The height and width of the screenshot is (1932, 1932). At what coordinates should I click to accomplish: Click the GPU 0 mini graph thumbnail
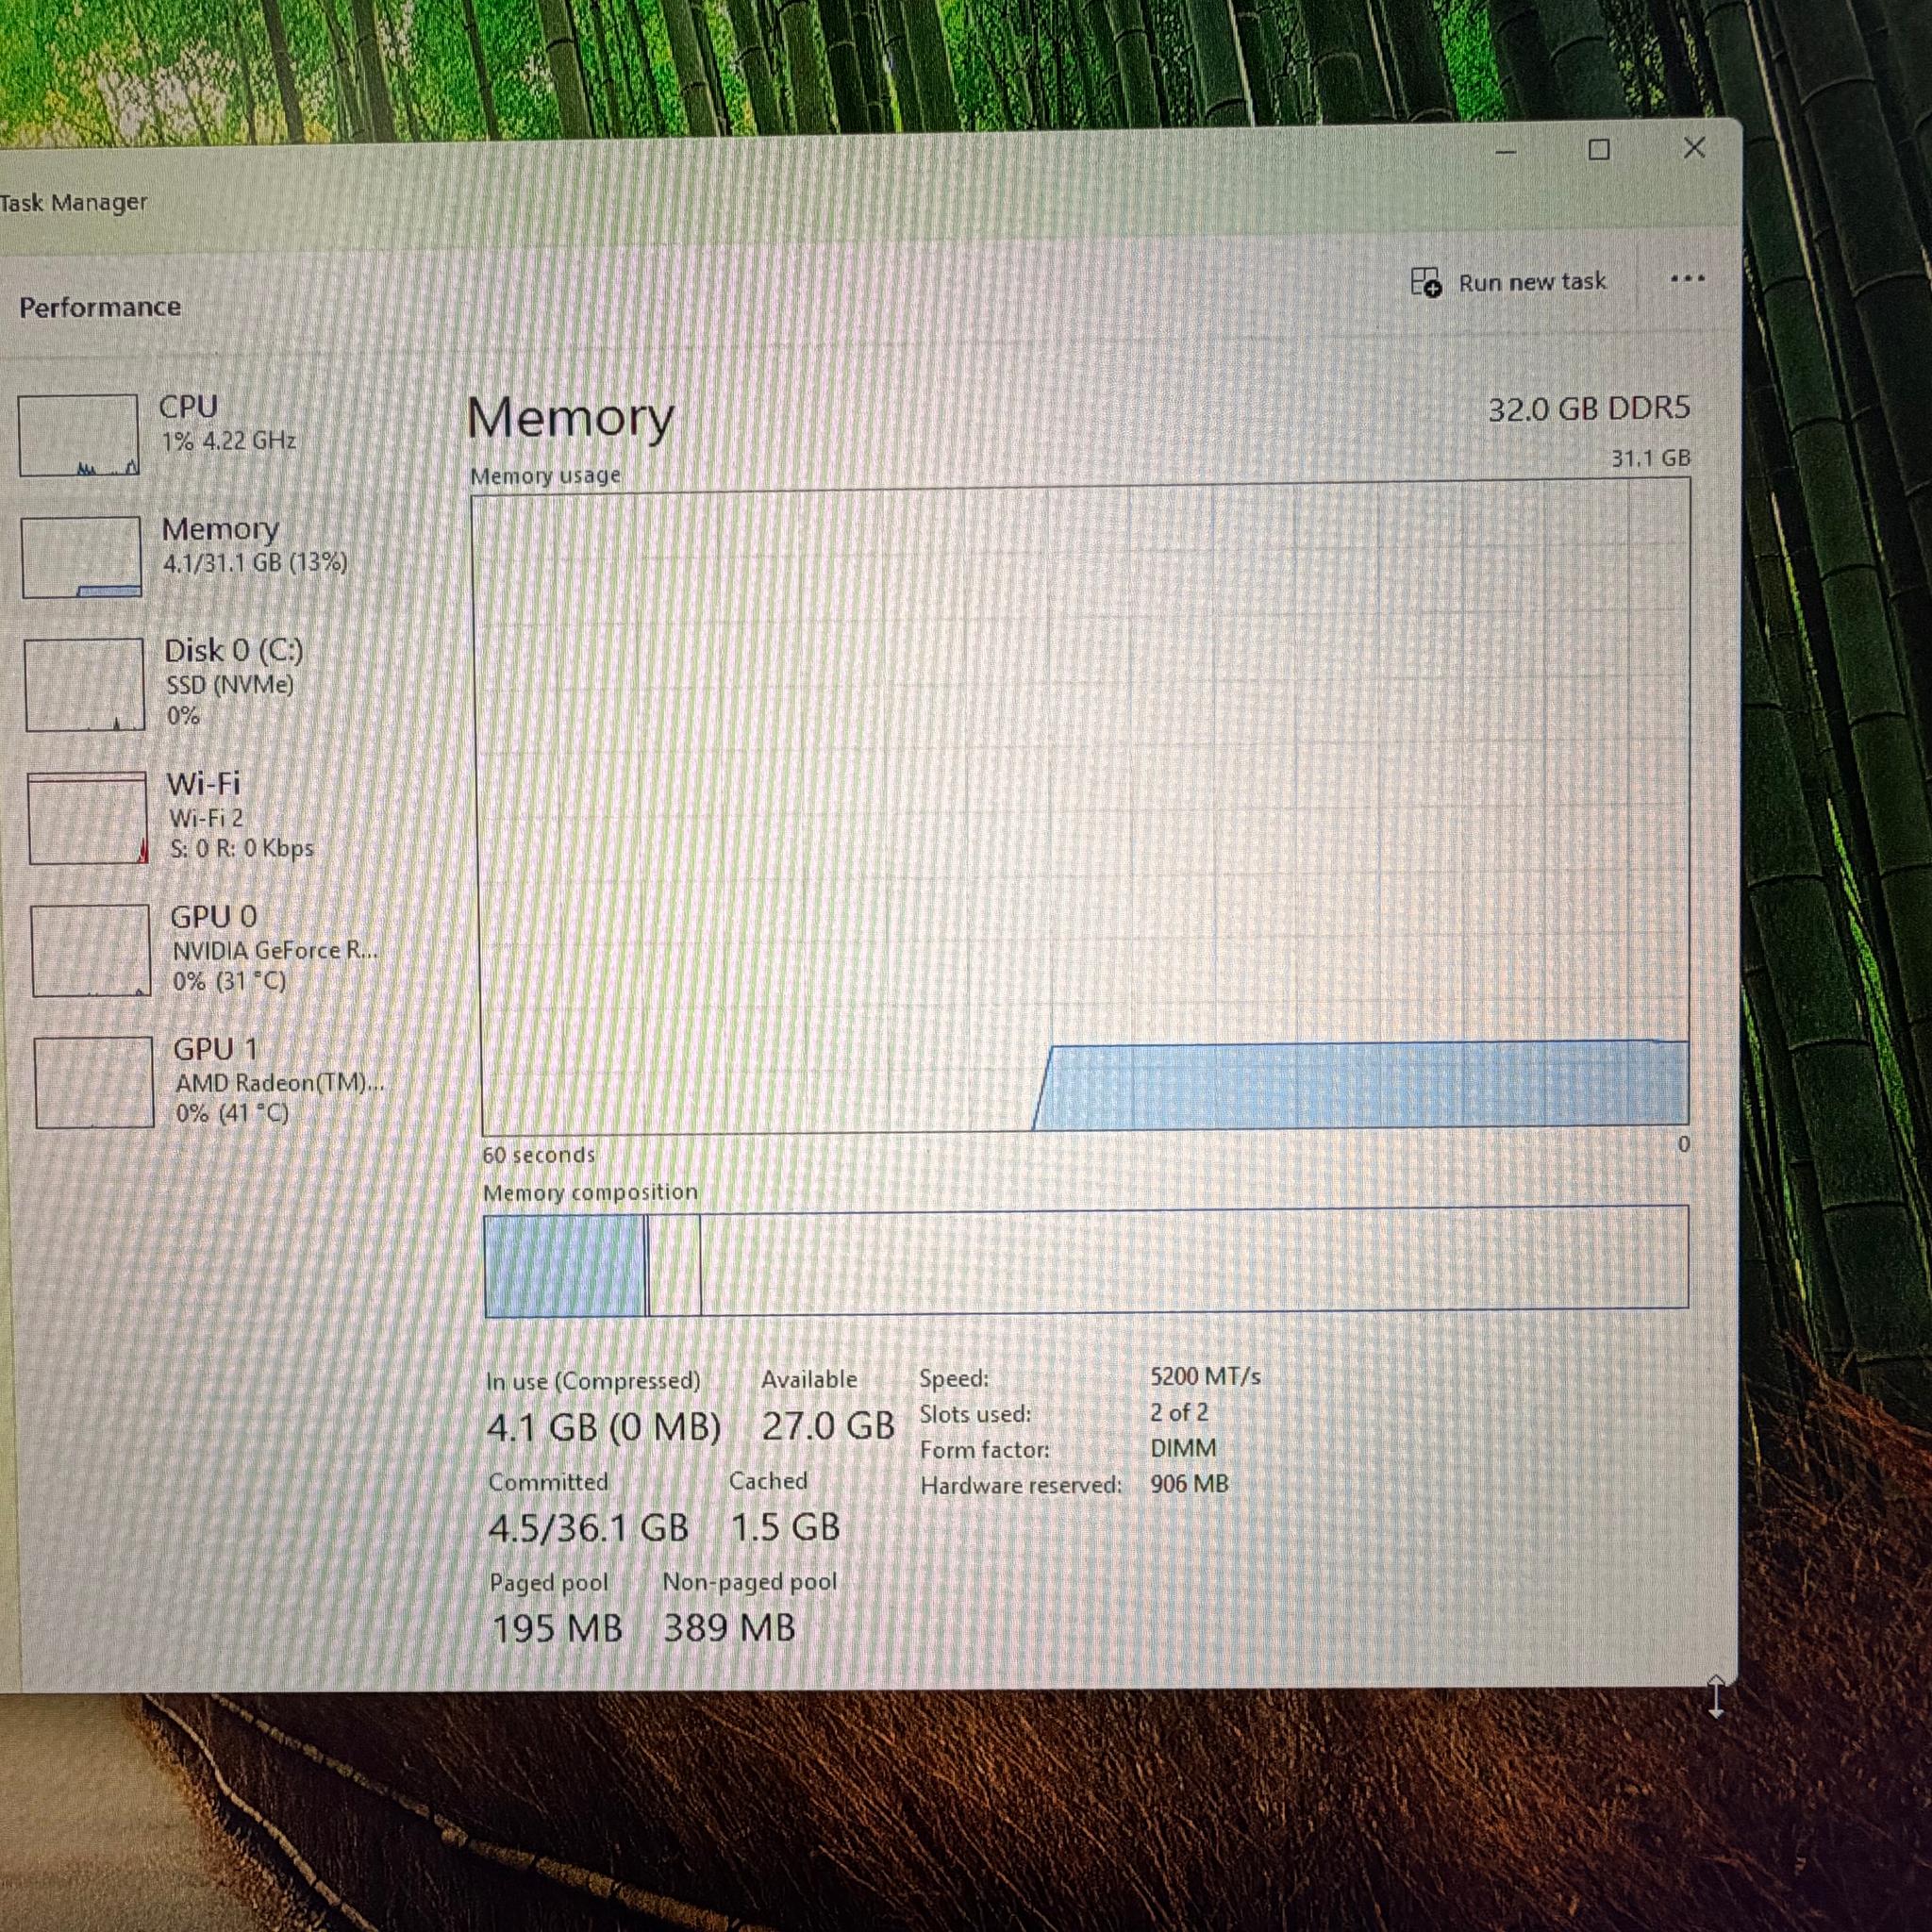pos(91,950)
